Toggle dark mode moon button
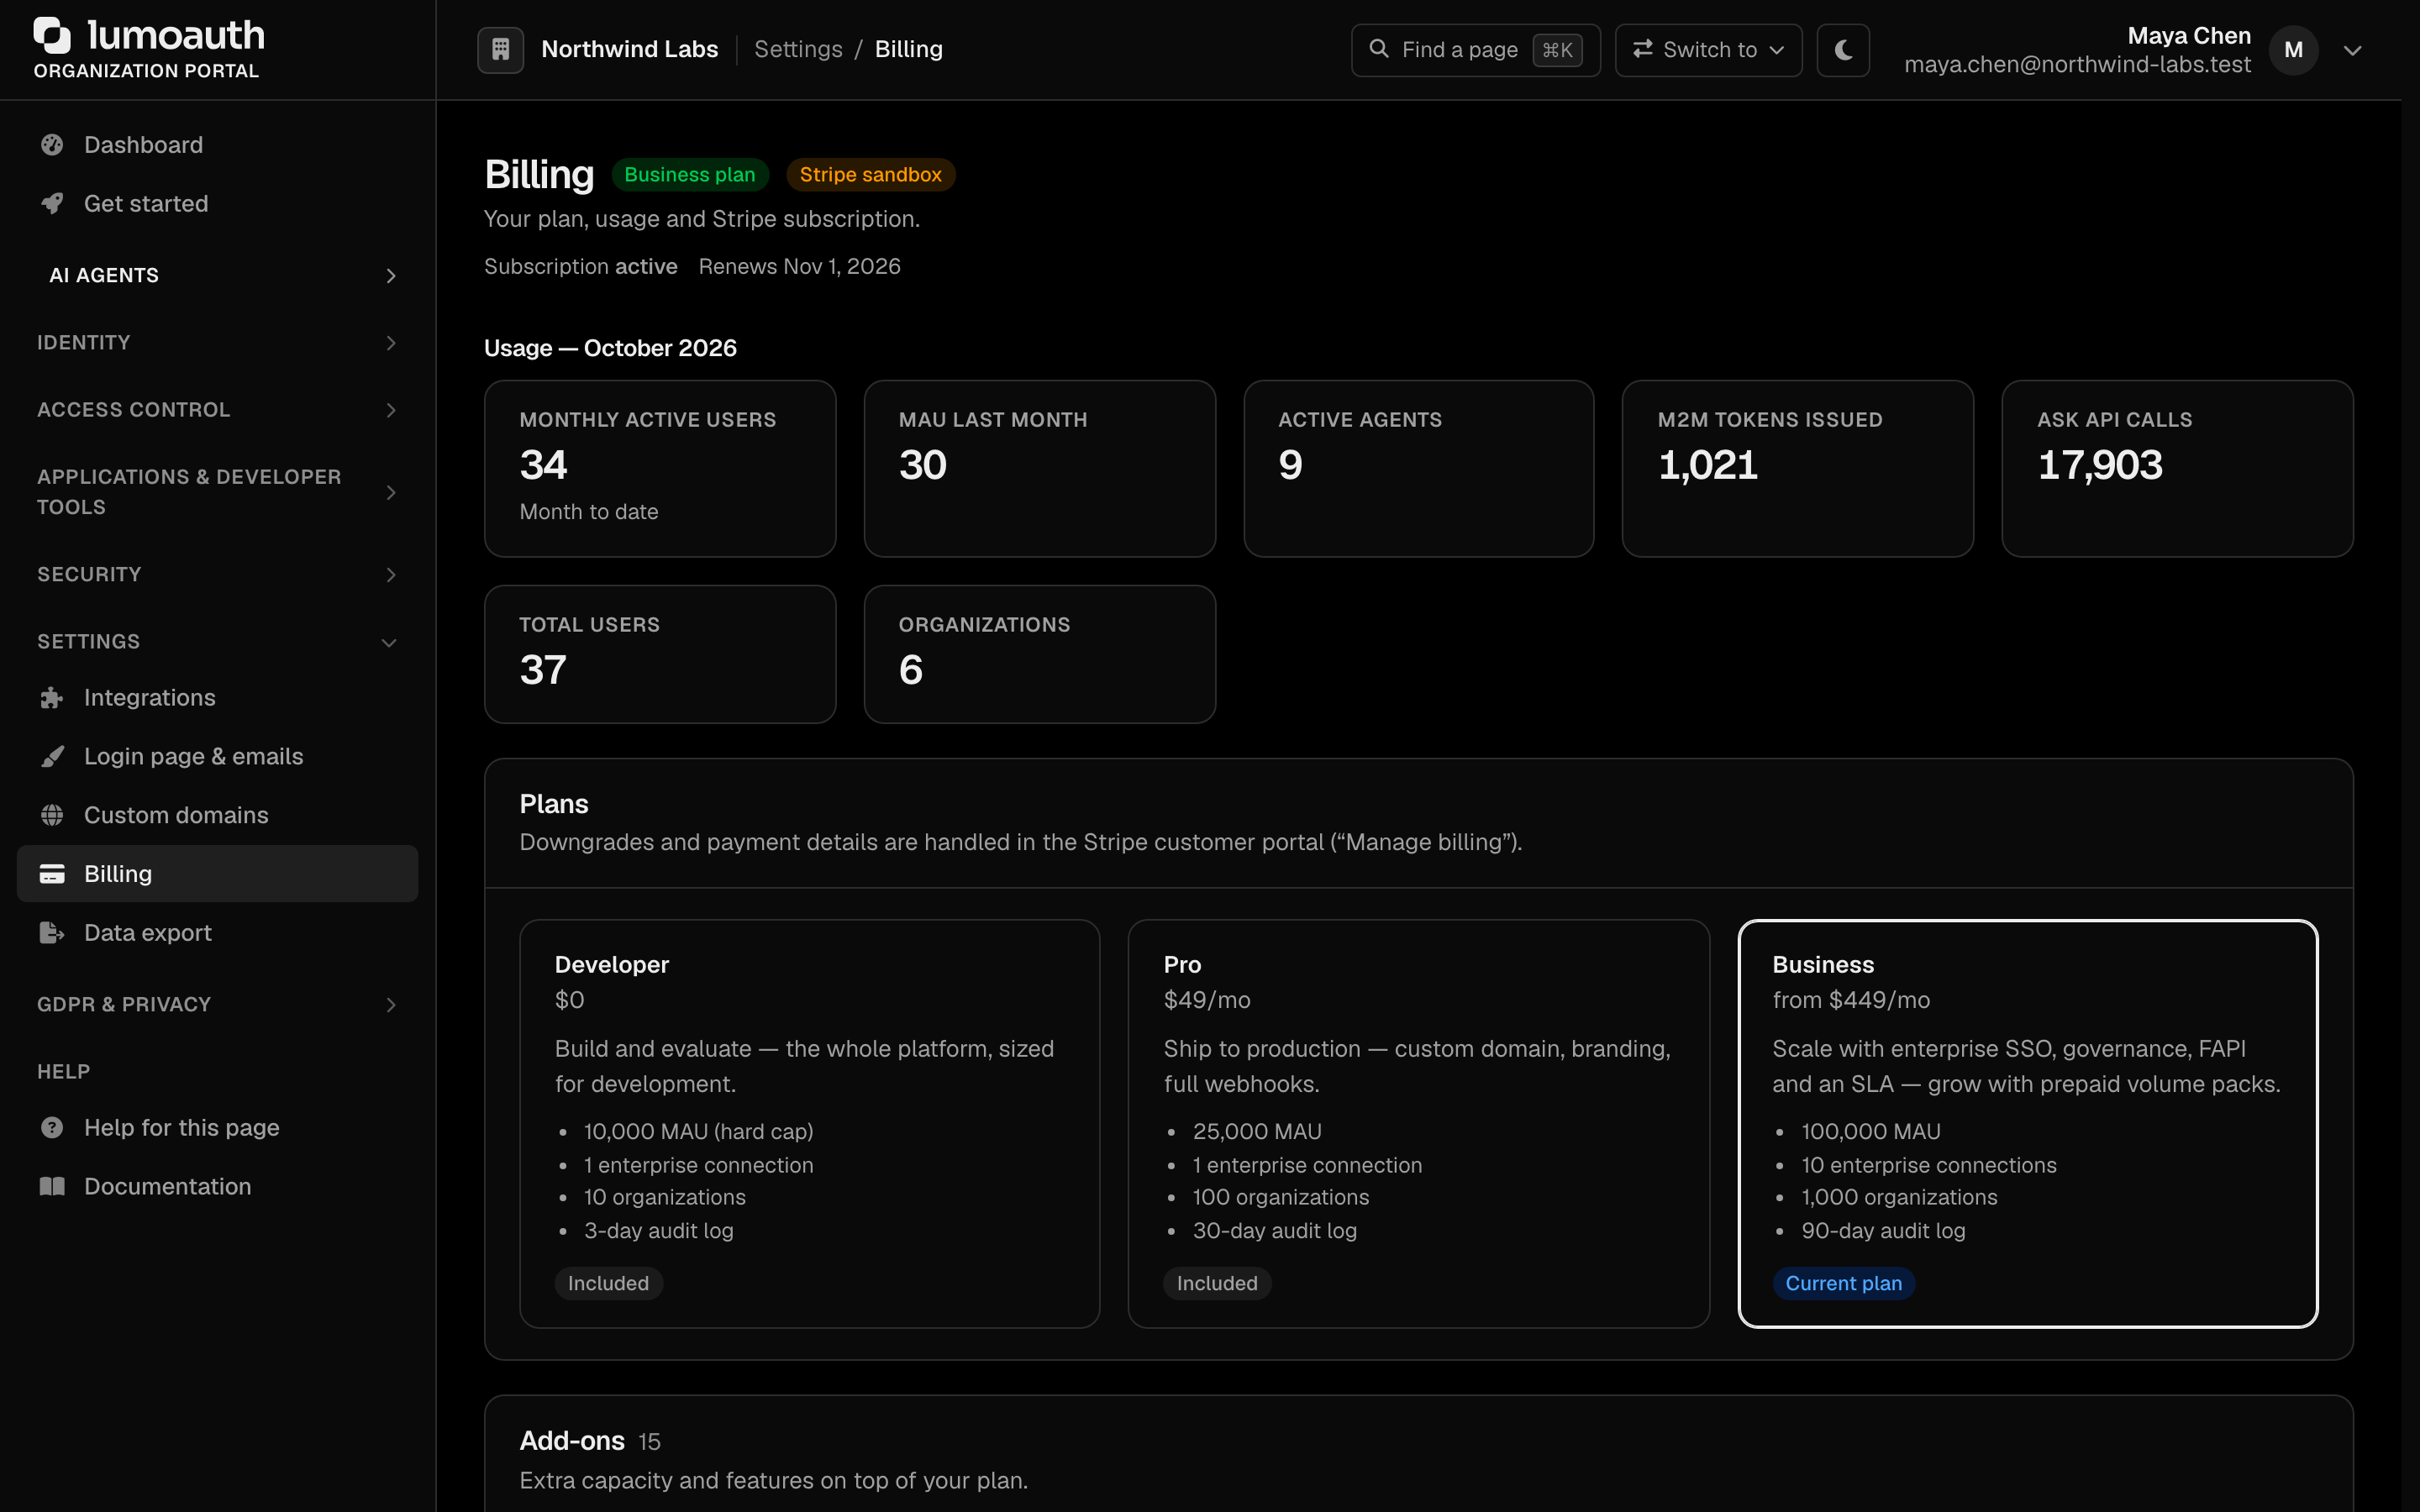The height and width of the screenshot is (1512, 2420). (1843, 50)
